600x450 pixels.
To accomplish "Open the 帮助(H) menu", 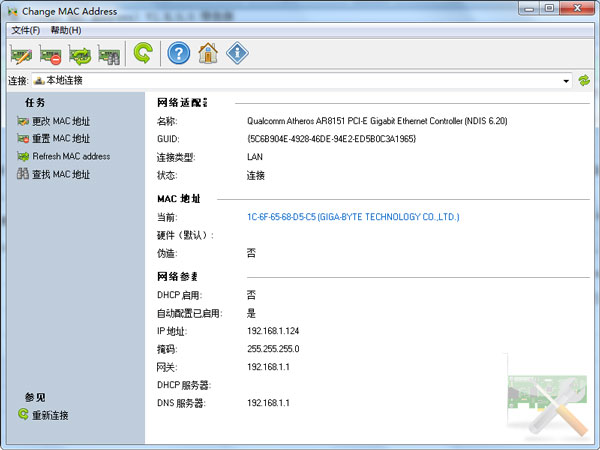I will [66, 30].
